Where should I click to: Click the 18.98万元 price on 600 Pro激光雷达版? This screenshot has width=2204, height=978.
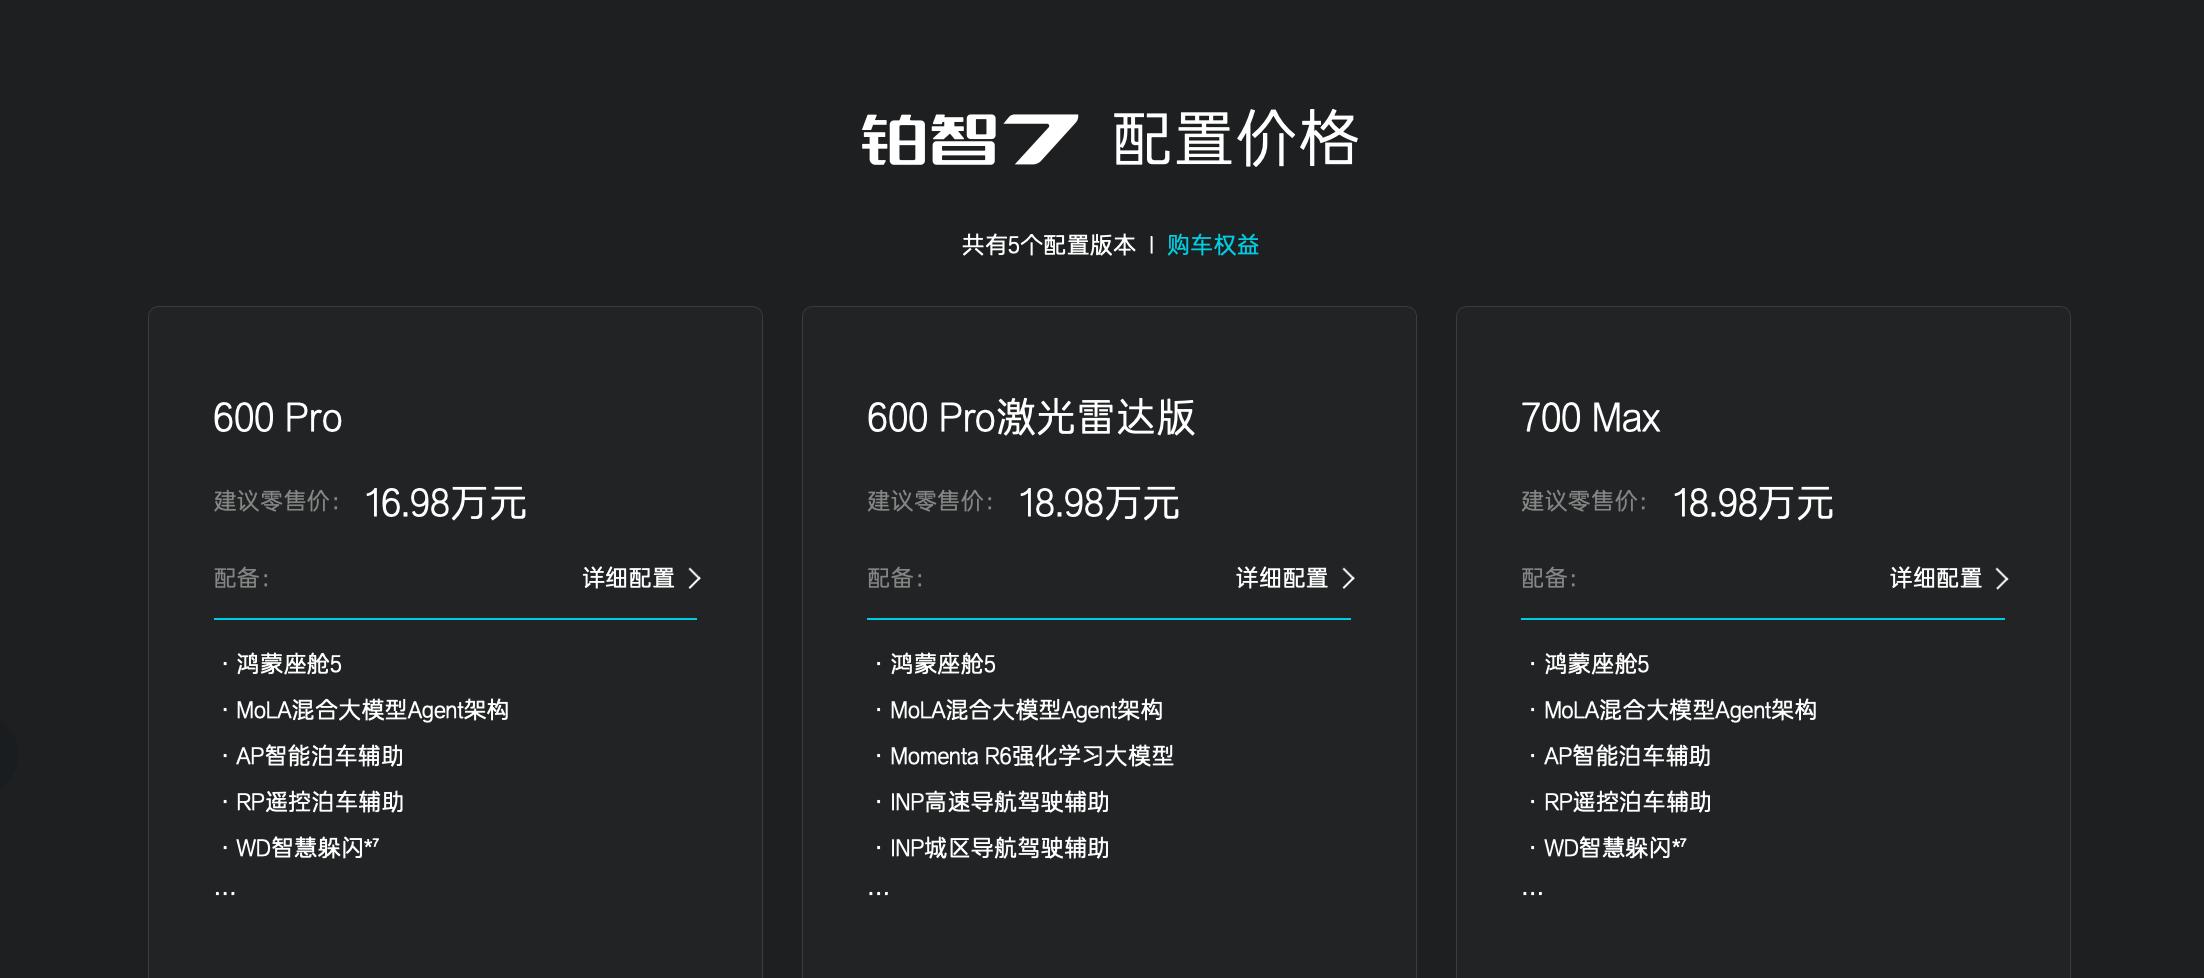(1099, 503)
